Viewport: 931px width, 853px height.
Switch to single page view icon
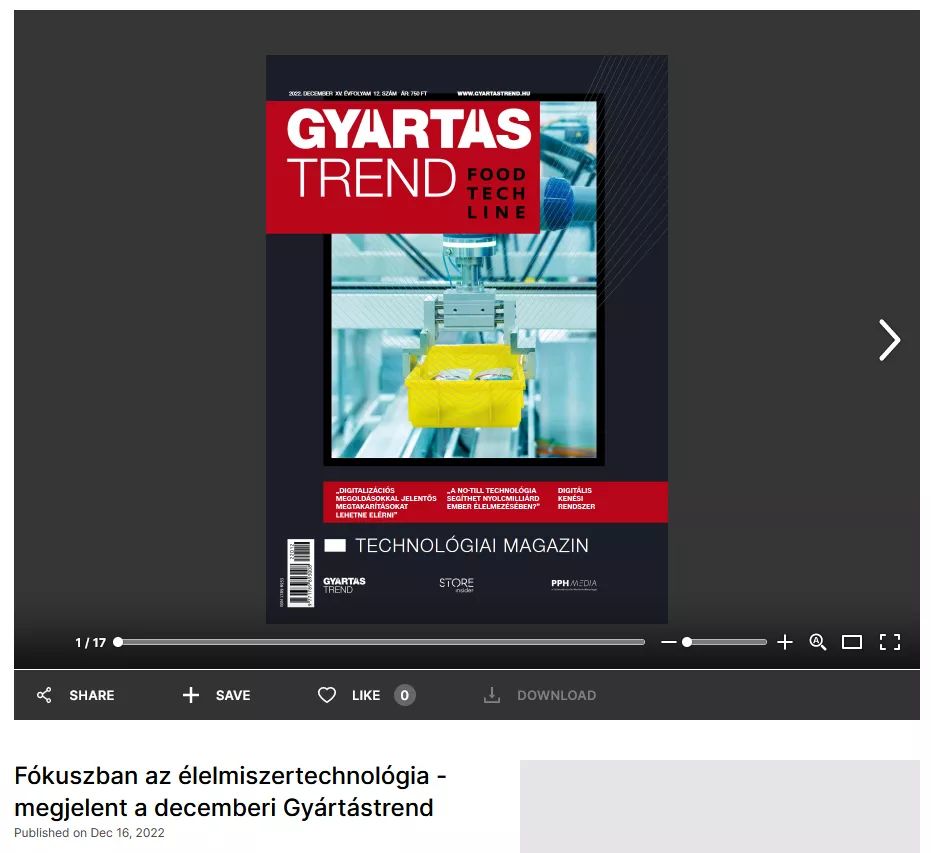click(851, 642)
